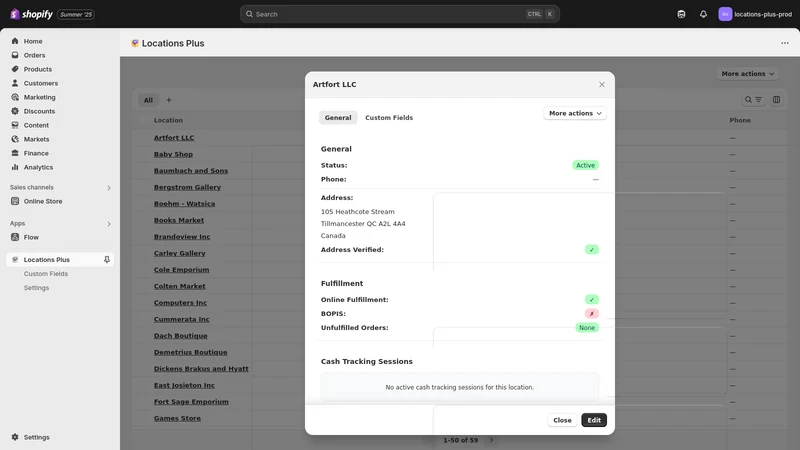Open the East Josieton Inc location link
Viewport: 800px width, 450px height.
point(184,385)
